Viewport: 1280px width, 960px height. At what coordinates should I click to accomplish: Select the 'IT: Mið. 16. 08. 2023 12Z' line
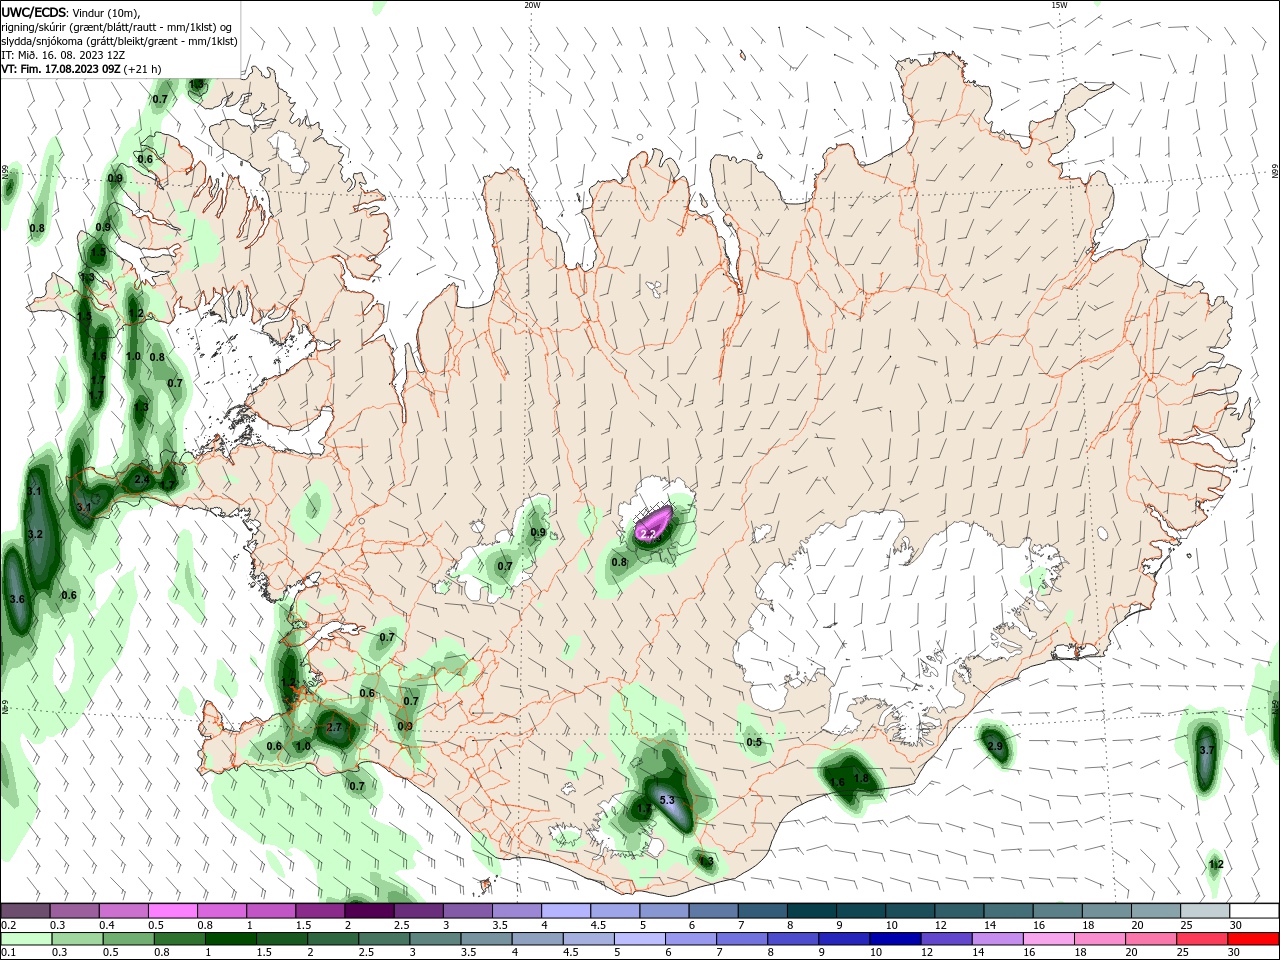point(62,55)
